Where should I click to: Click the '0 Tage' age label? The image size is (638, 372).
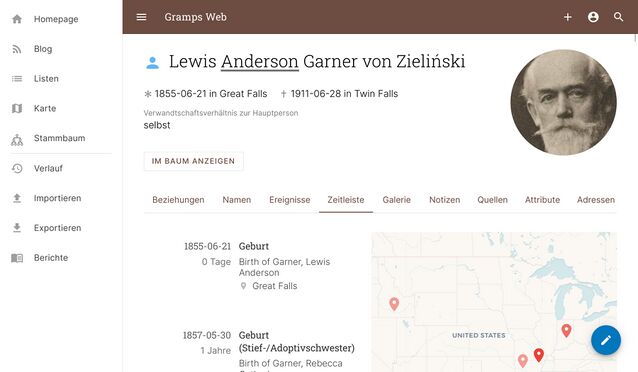(216, 262)
